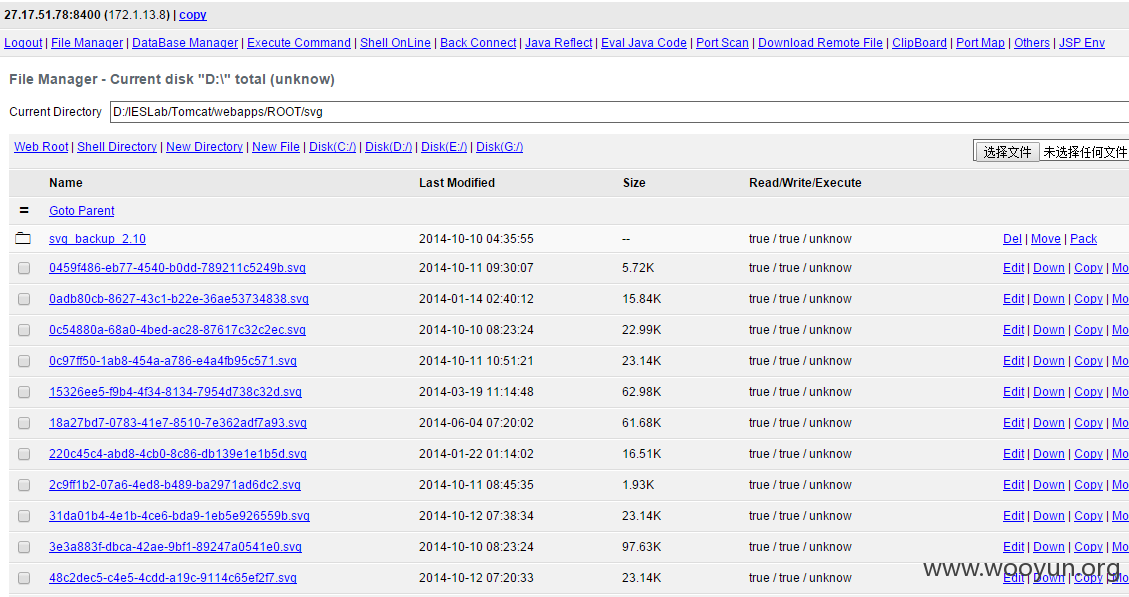Select checkbox for 31da01b4-4e1b svg

point(24,516)
